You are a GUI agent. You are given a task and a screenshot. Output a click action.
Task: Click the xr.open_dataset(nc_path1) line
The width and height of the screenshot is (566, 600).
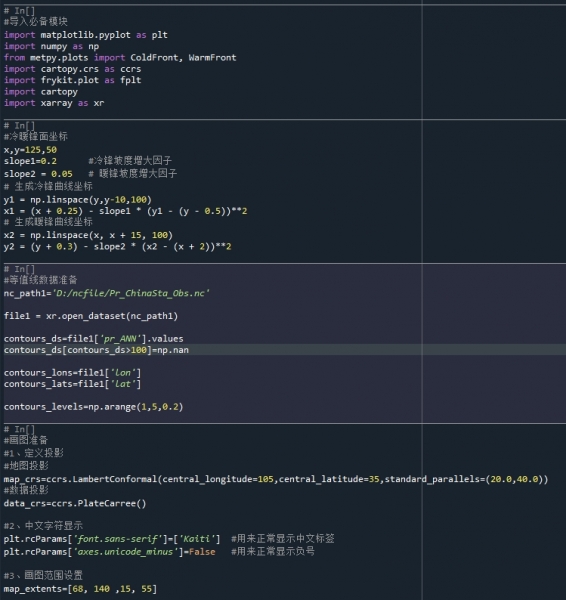[91, 316]
